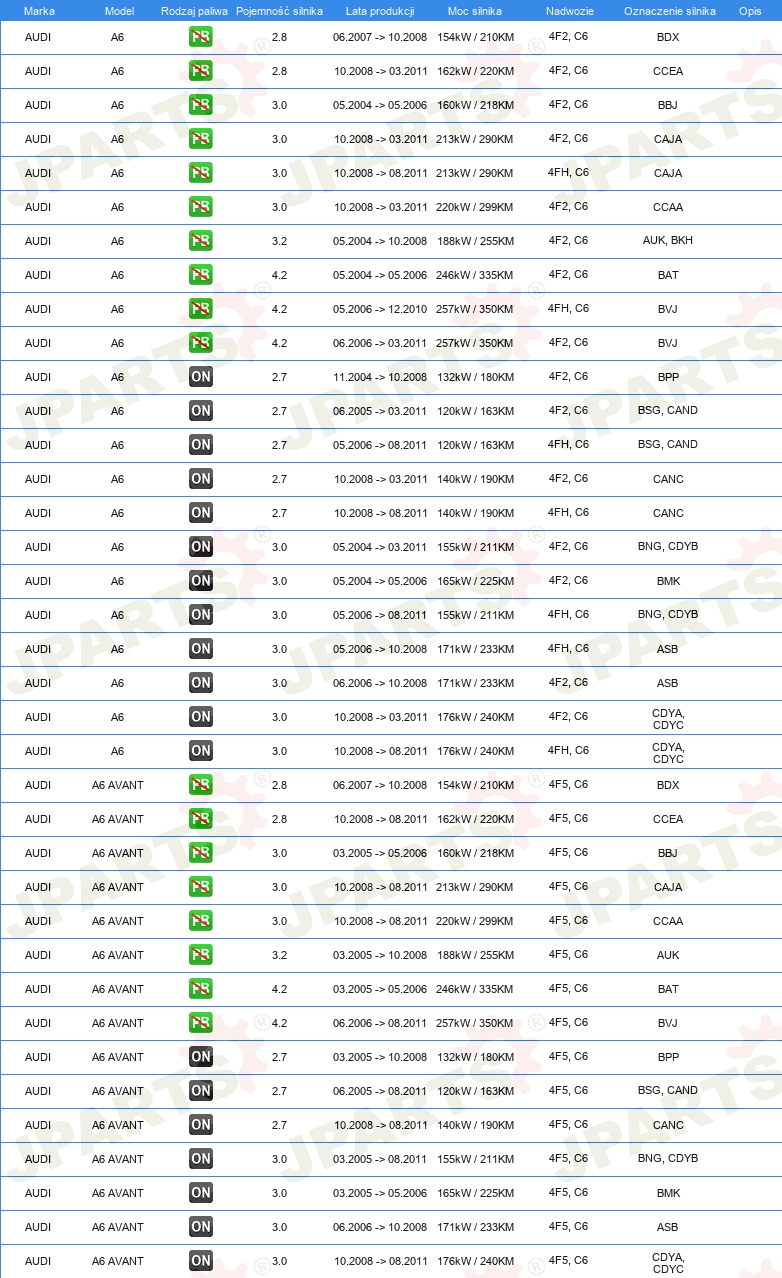Viewport: 782px width, 1278px height.
Task: Click the ON diesel icon in the A6 4F2 BMK row
Action: click(x=201, y=581)
